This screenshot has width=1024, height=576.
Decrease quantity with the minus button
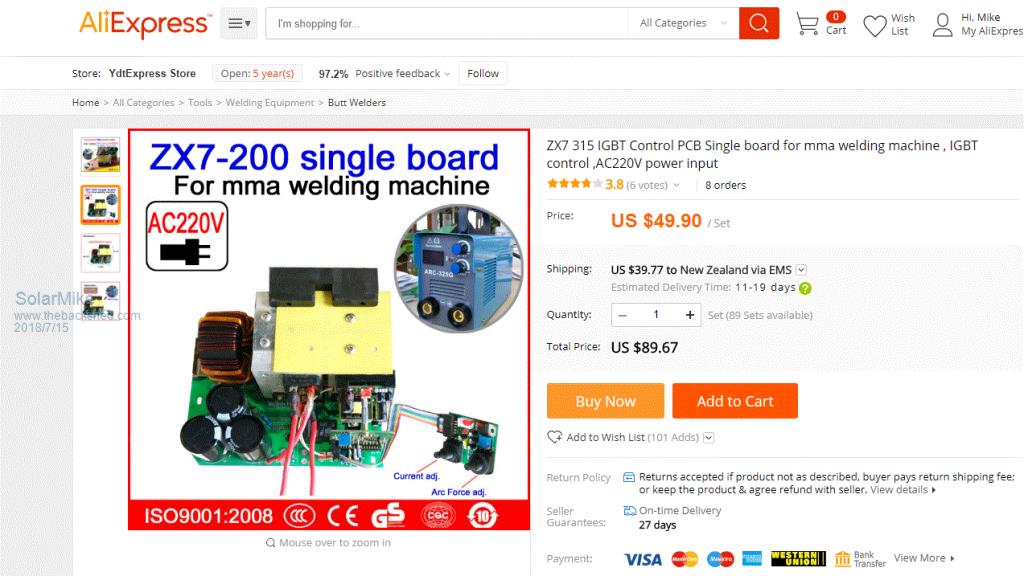(x=622, y=315)
